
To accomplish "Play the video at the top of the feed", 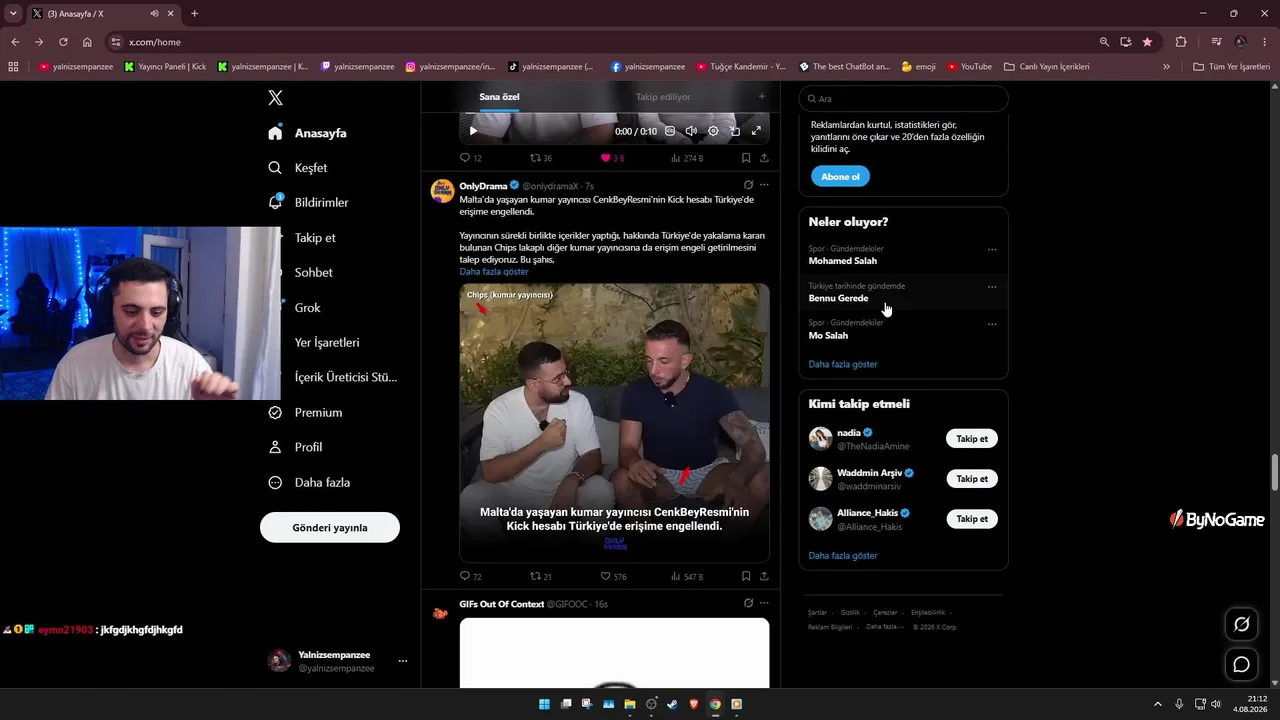I will tap(473, 131).
